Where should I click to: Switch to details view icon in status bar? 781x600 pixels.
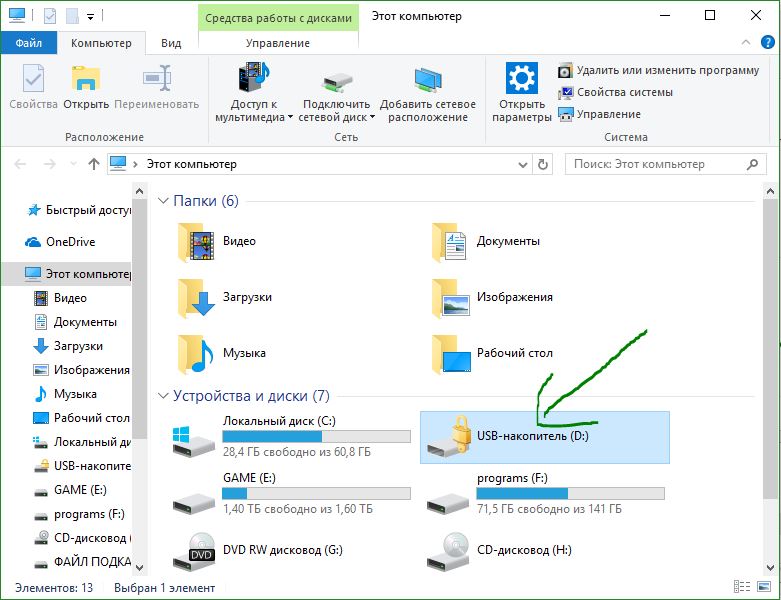[x=742, y=587]
